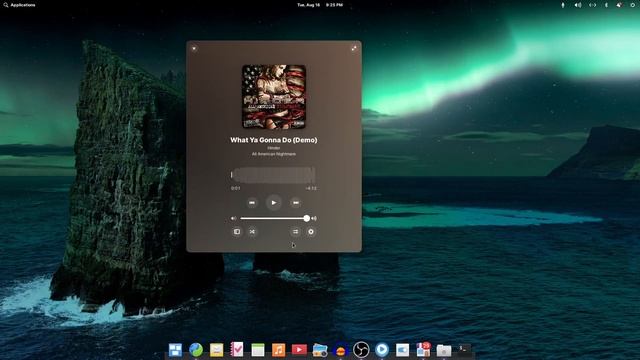Open the Files folder icon in dock
The image size is (640, 360).
444,350
